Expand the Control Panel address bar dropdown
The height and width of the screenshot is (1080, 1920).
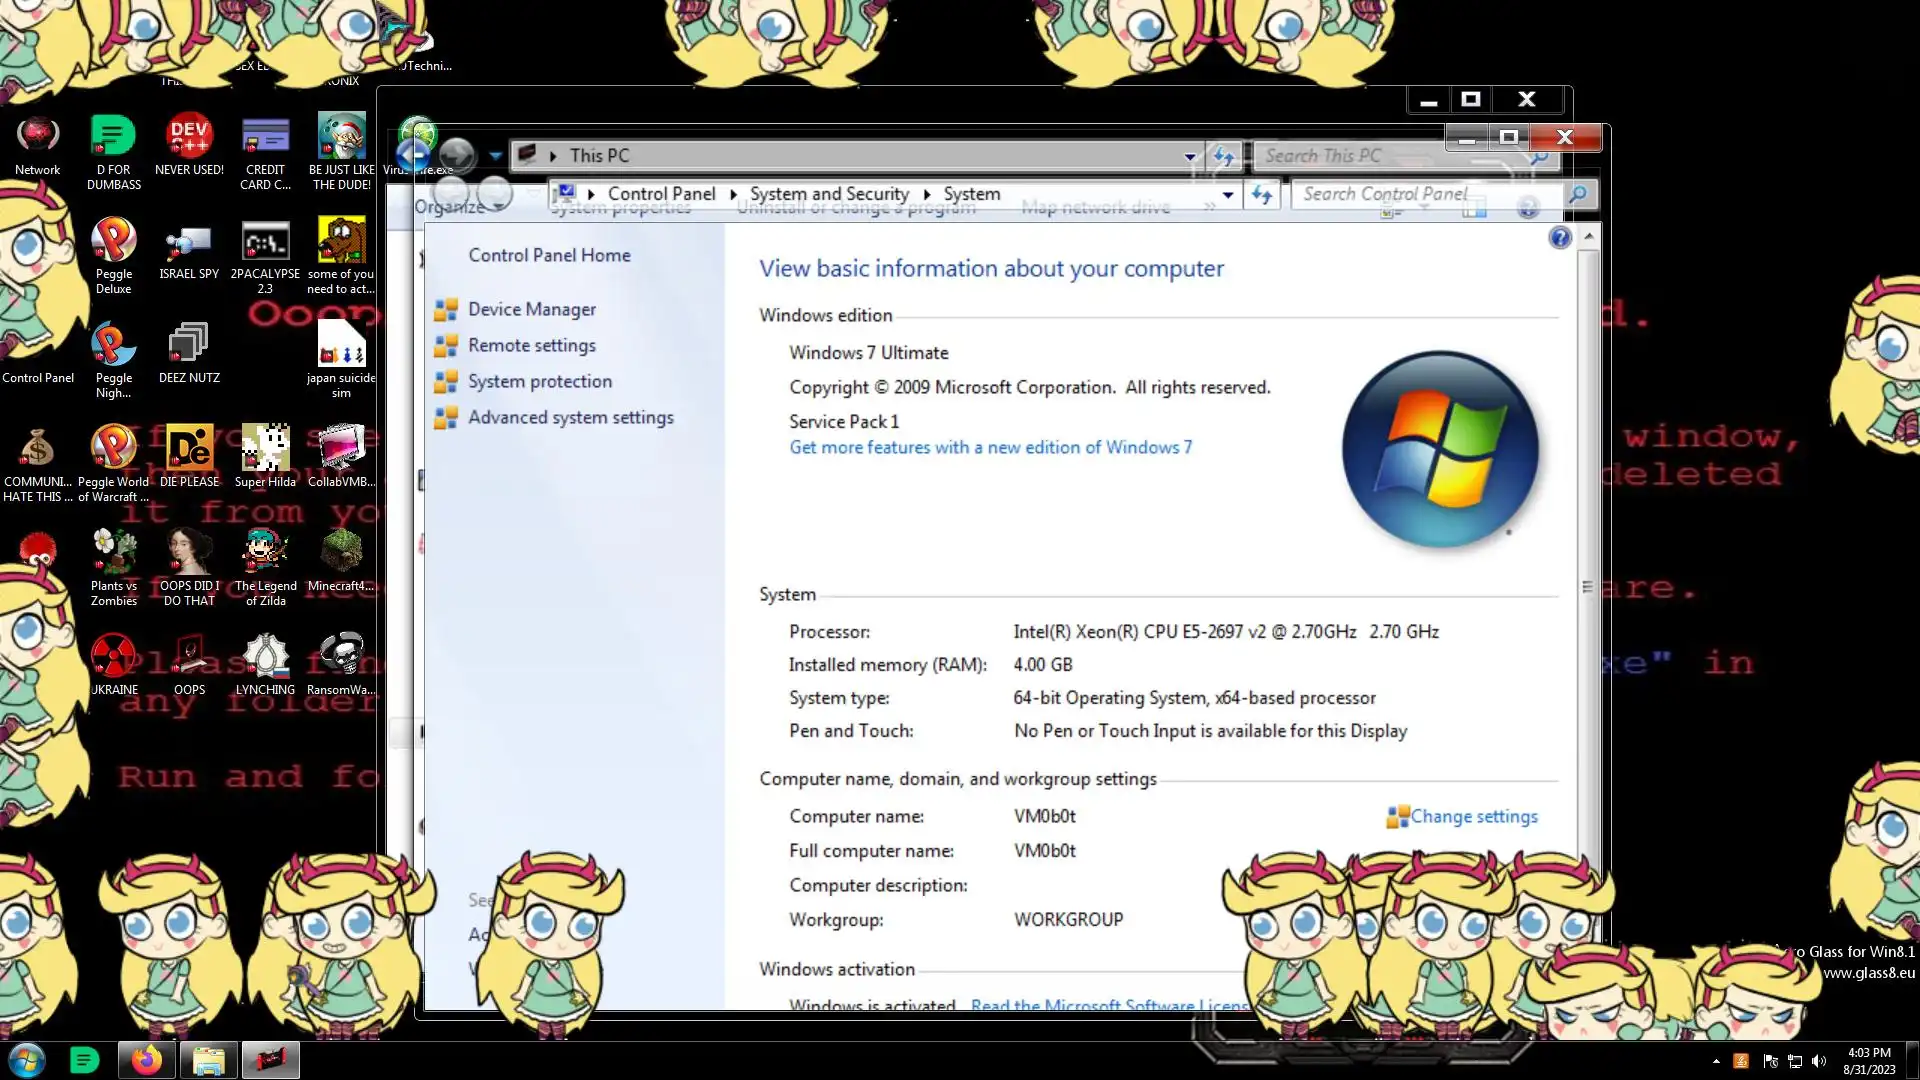coord(1228,194)
